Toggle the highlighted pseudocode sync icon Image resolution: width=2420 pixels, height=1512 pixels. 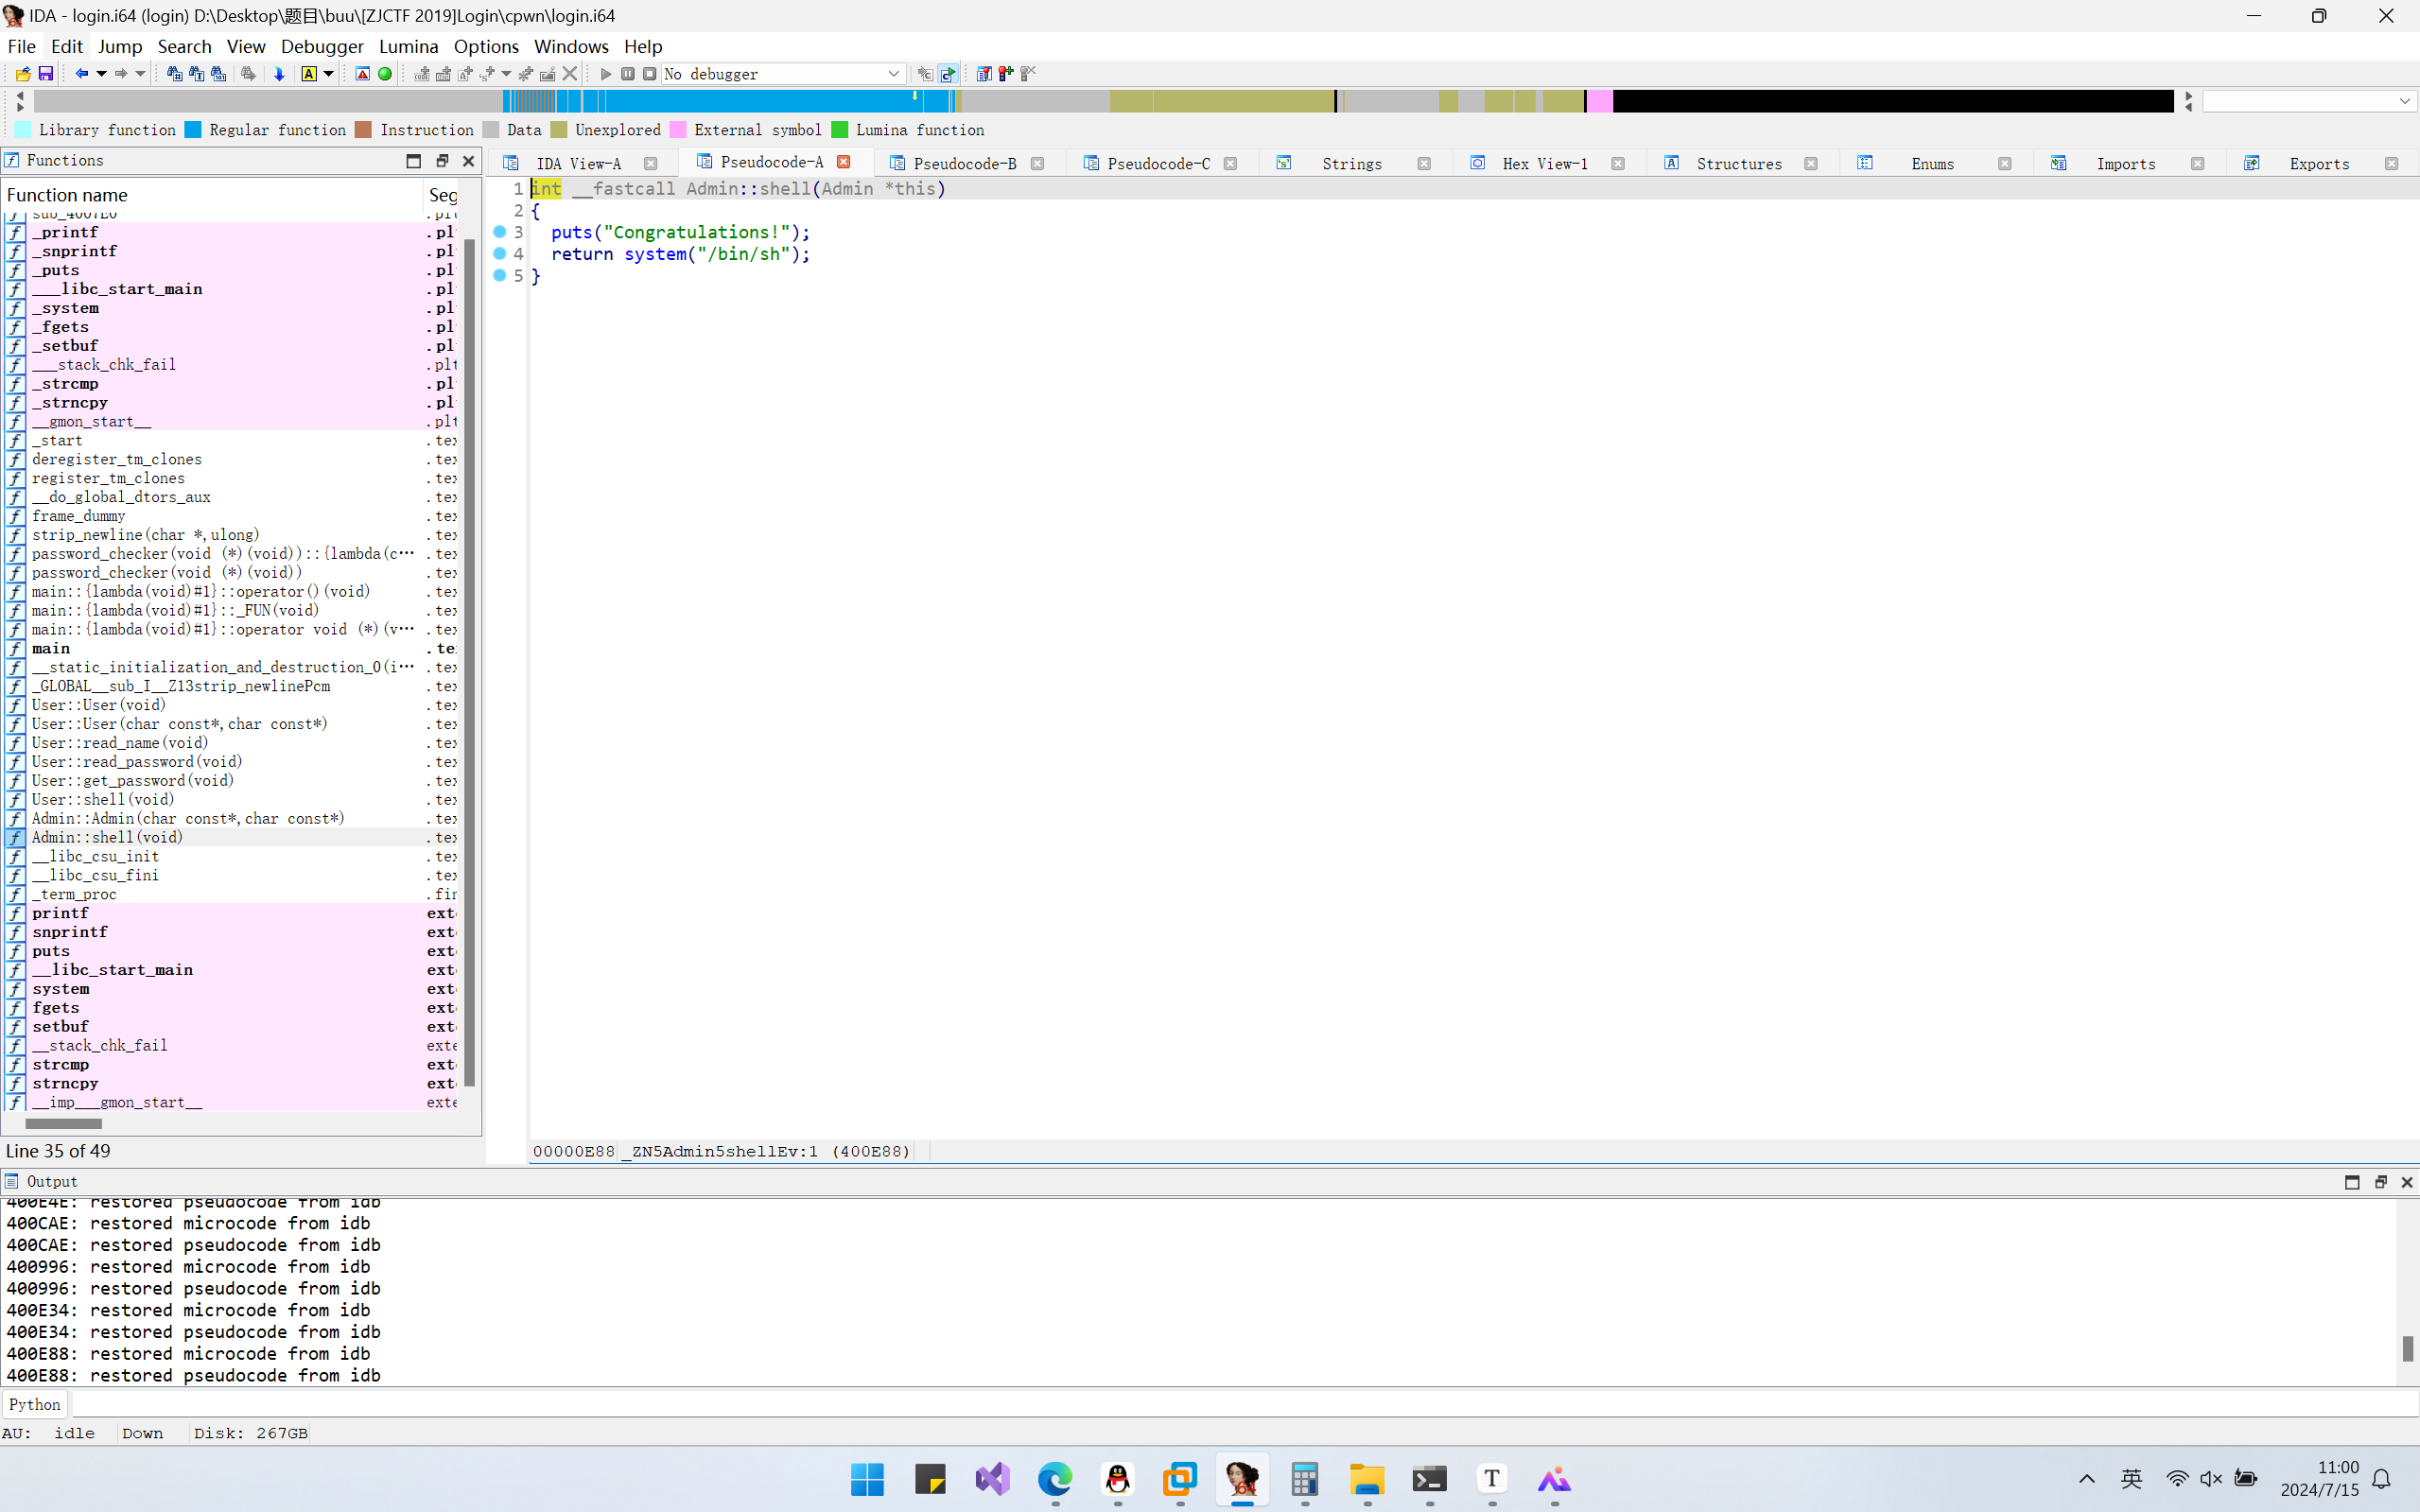(948, 74)
